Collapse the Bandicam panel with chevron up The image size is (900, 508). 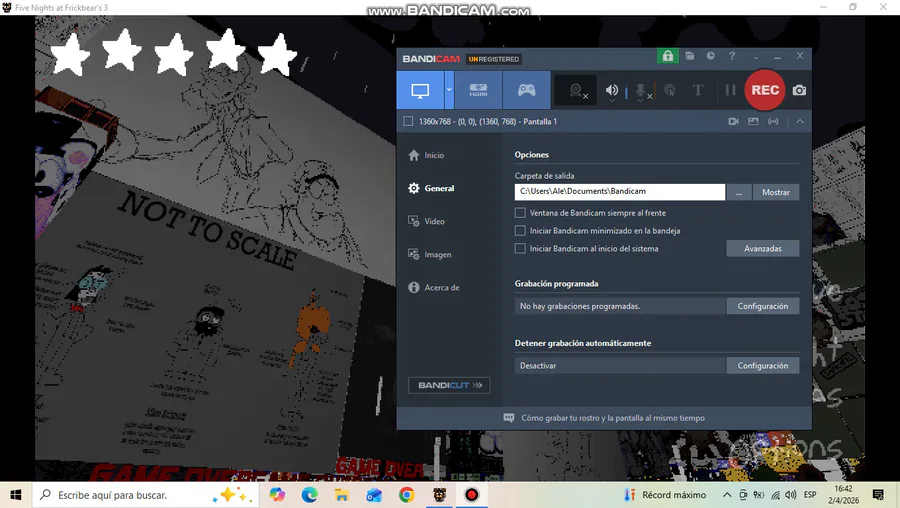pos(800,122)
